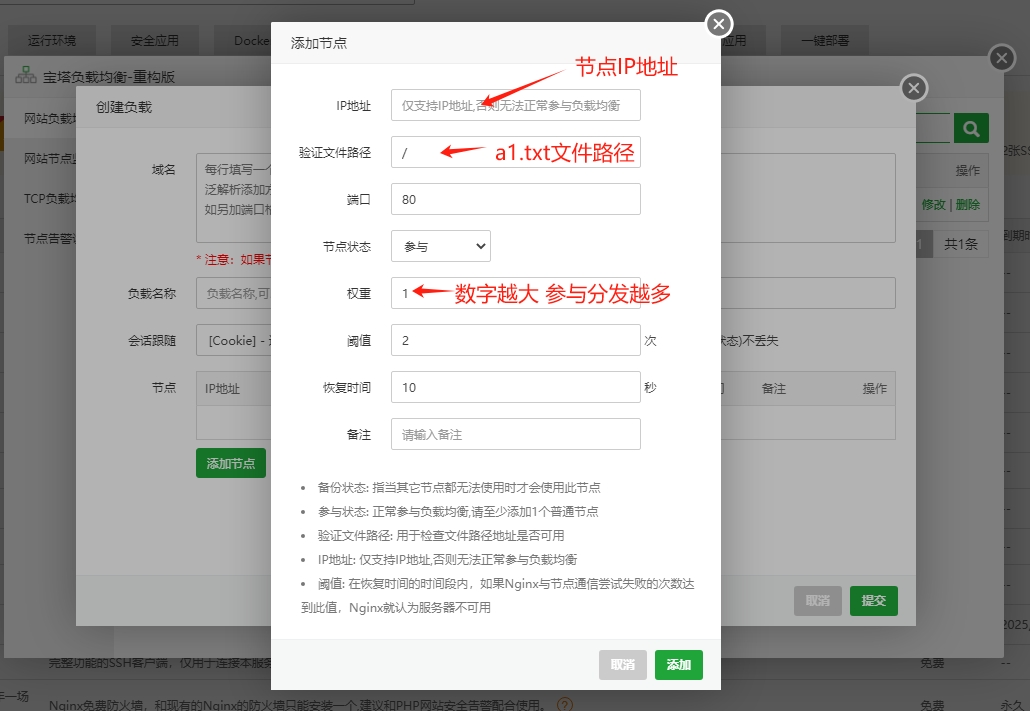Click the green search magnifier icon
This screenshot has height=711, width=1030.
(x=971, y=128)
